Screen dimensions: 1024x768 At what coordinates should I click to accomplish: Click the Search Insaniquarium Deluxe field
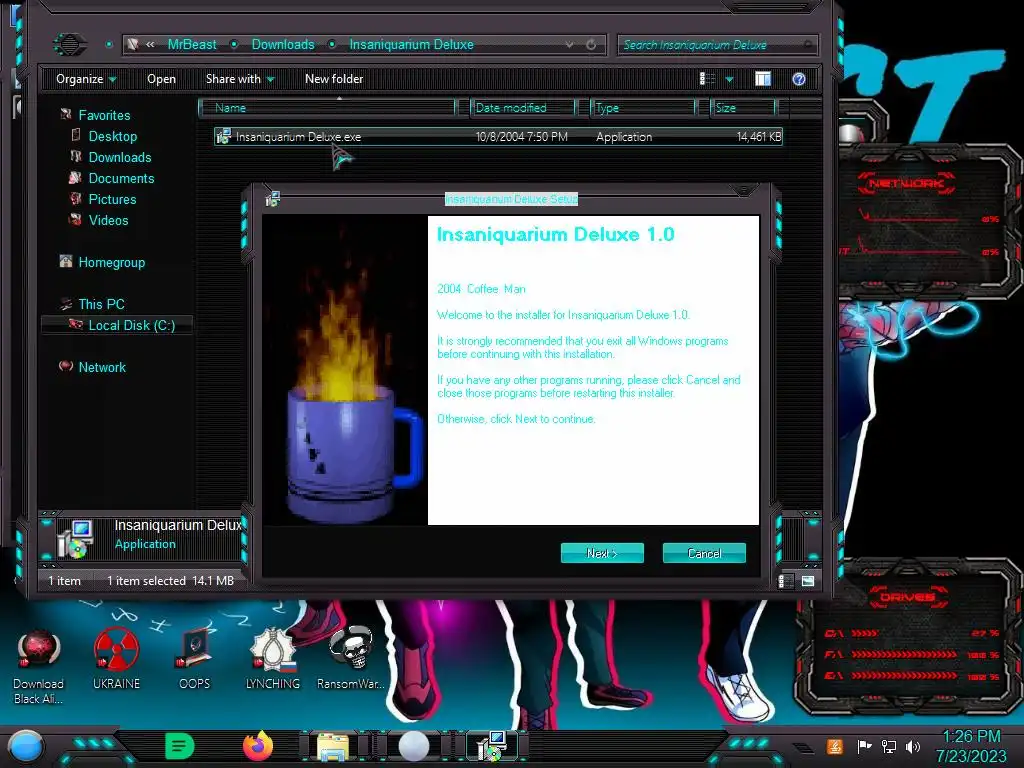[716, 44]
